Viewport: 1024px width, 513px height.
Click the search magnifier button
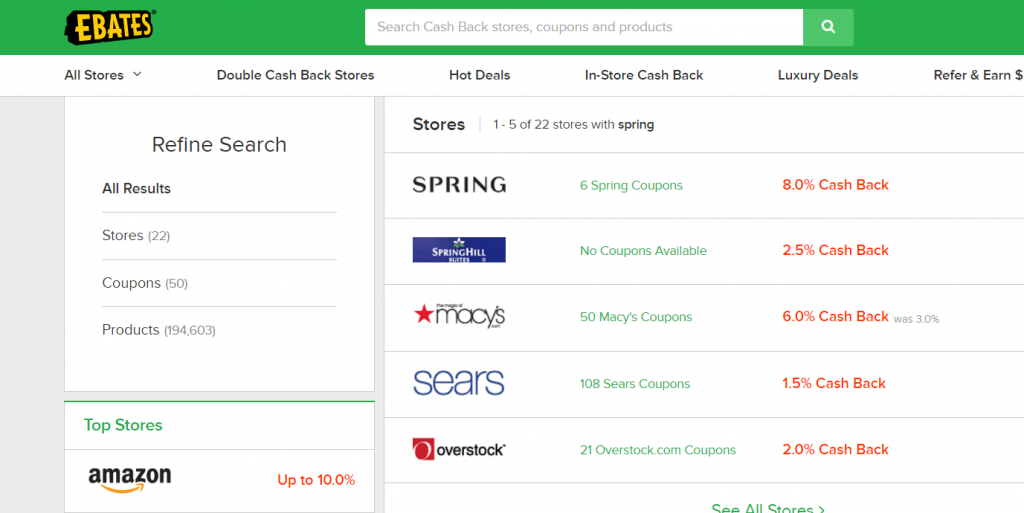point(828,27)
